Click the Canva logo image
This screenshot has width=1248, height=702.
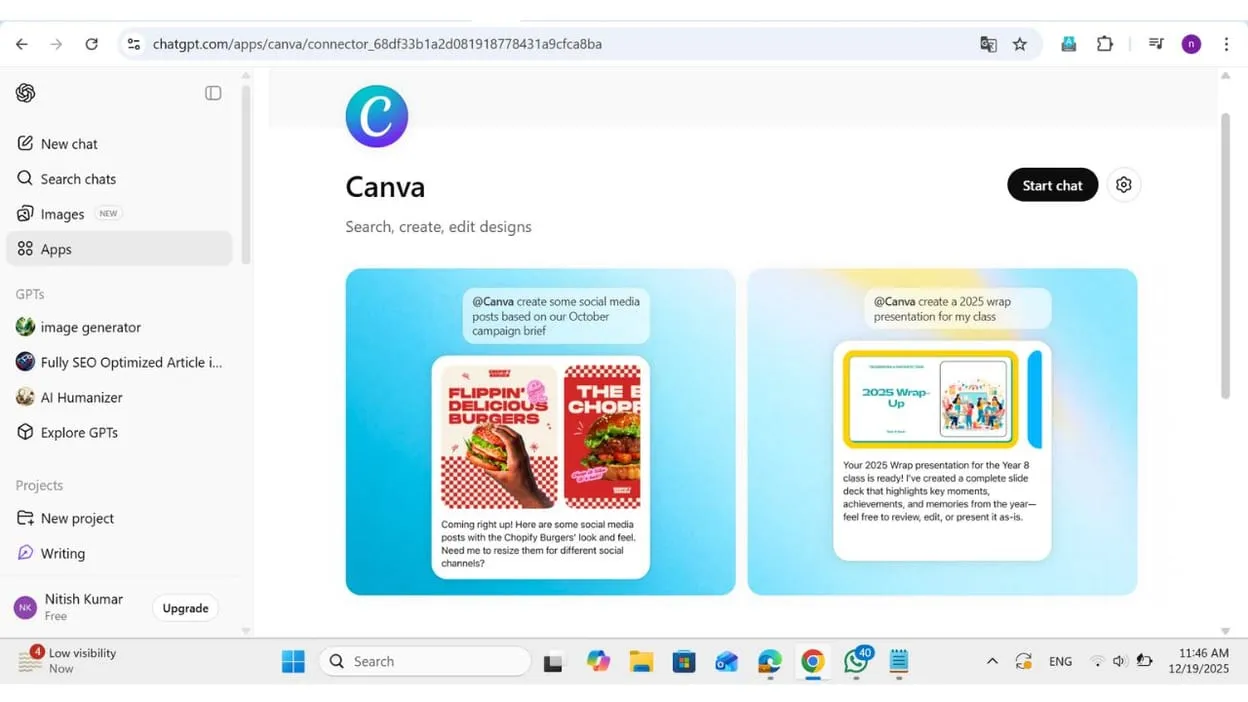377,116
